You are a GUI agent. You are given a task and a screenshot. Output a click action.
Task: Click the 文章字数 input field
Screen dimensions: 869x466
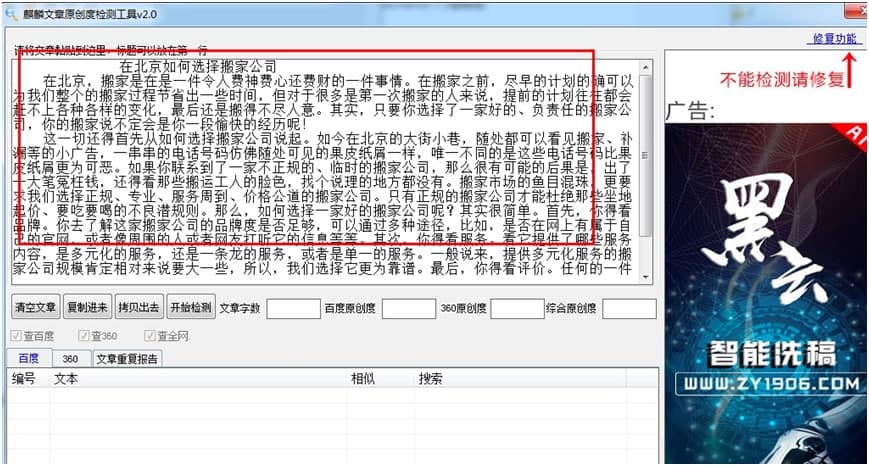pos(294,308)
